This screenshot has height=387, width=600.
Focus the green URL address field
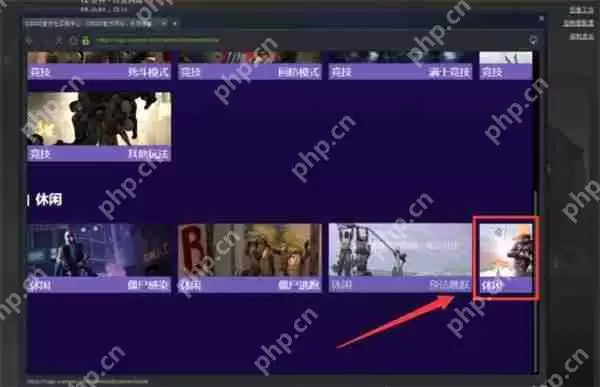(157, 40)
